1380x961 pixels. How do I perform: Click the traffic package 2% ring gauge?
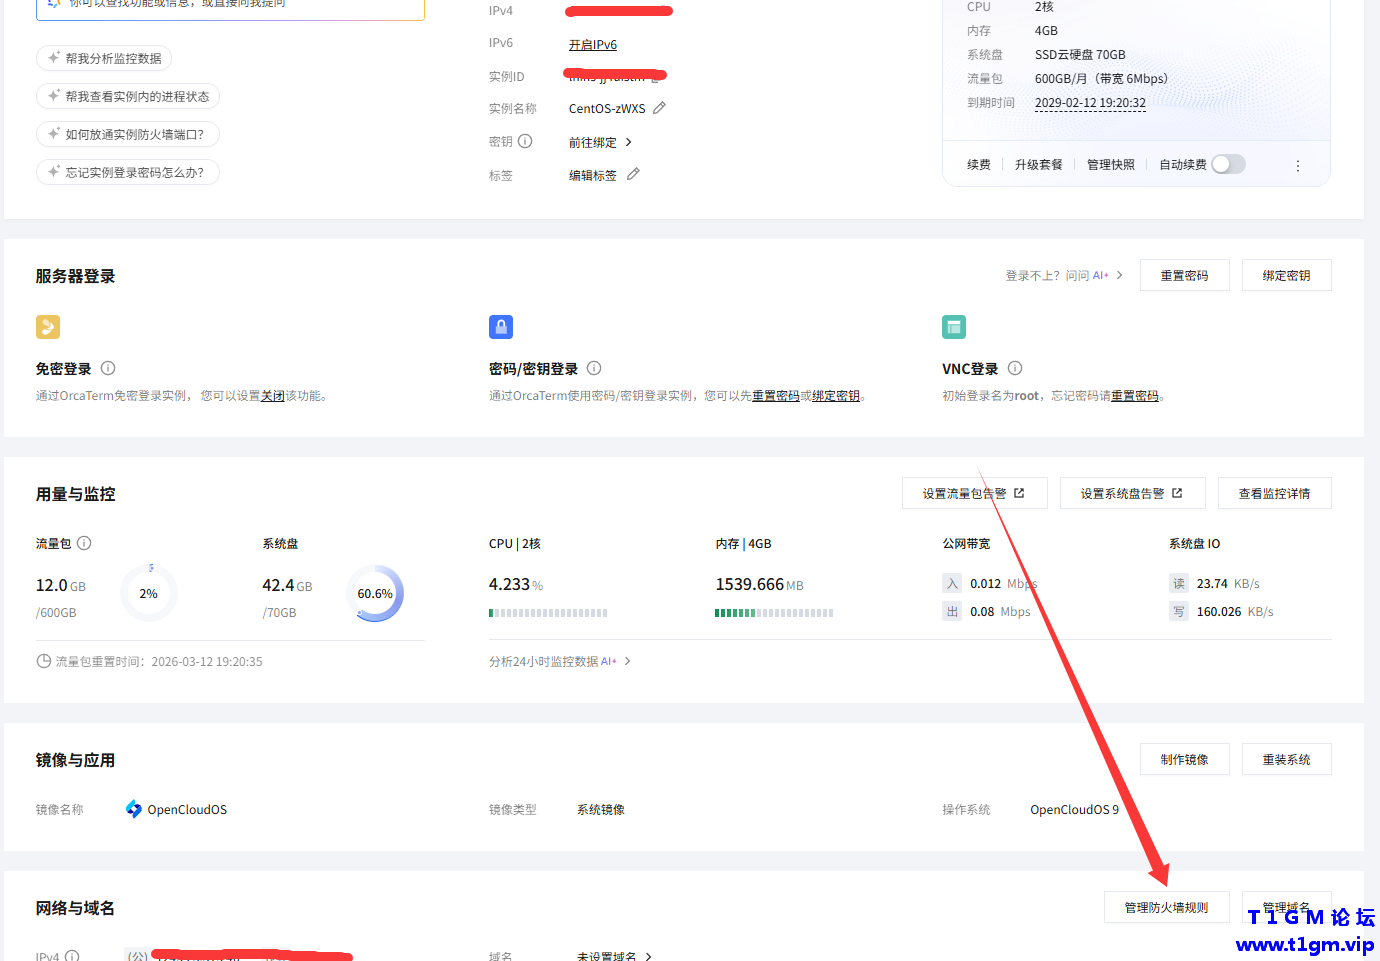[x=149, y=593]
